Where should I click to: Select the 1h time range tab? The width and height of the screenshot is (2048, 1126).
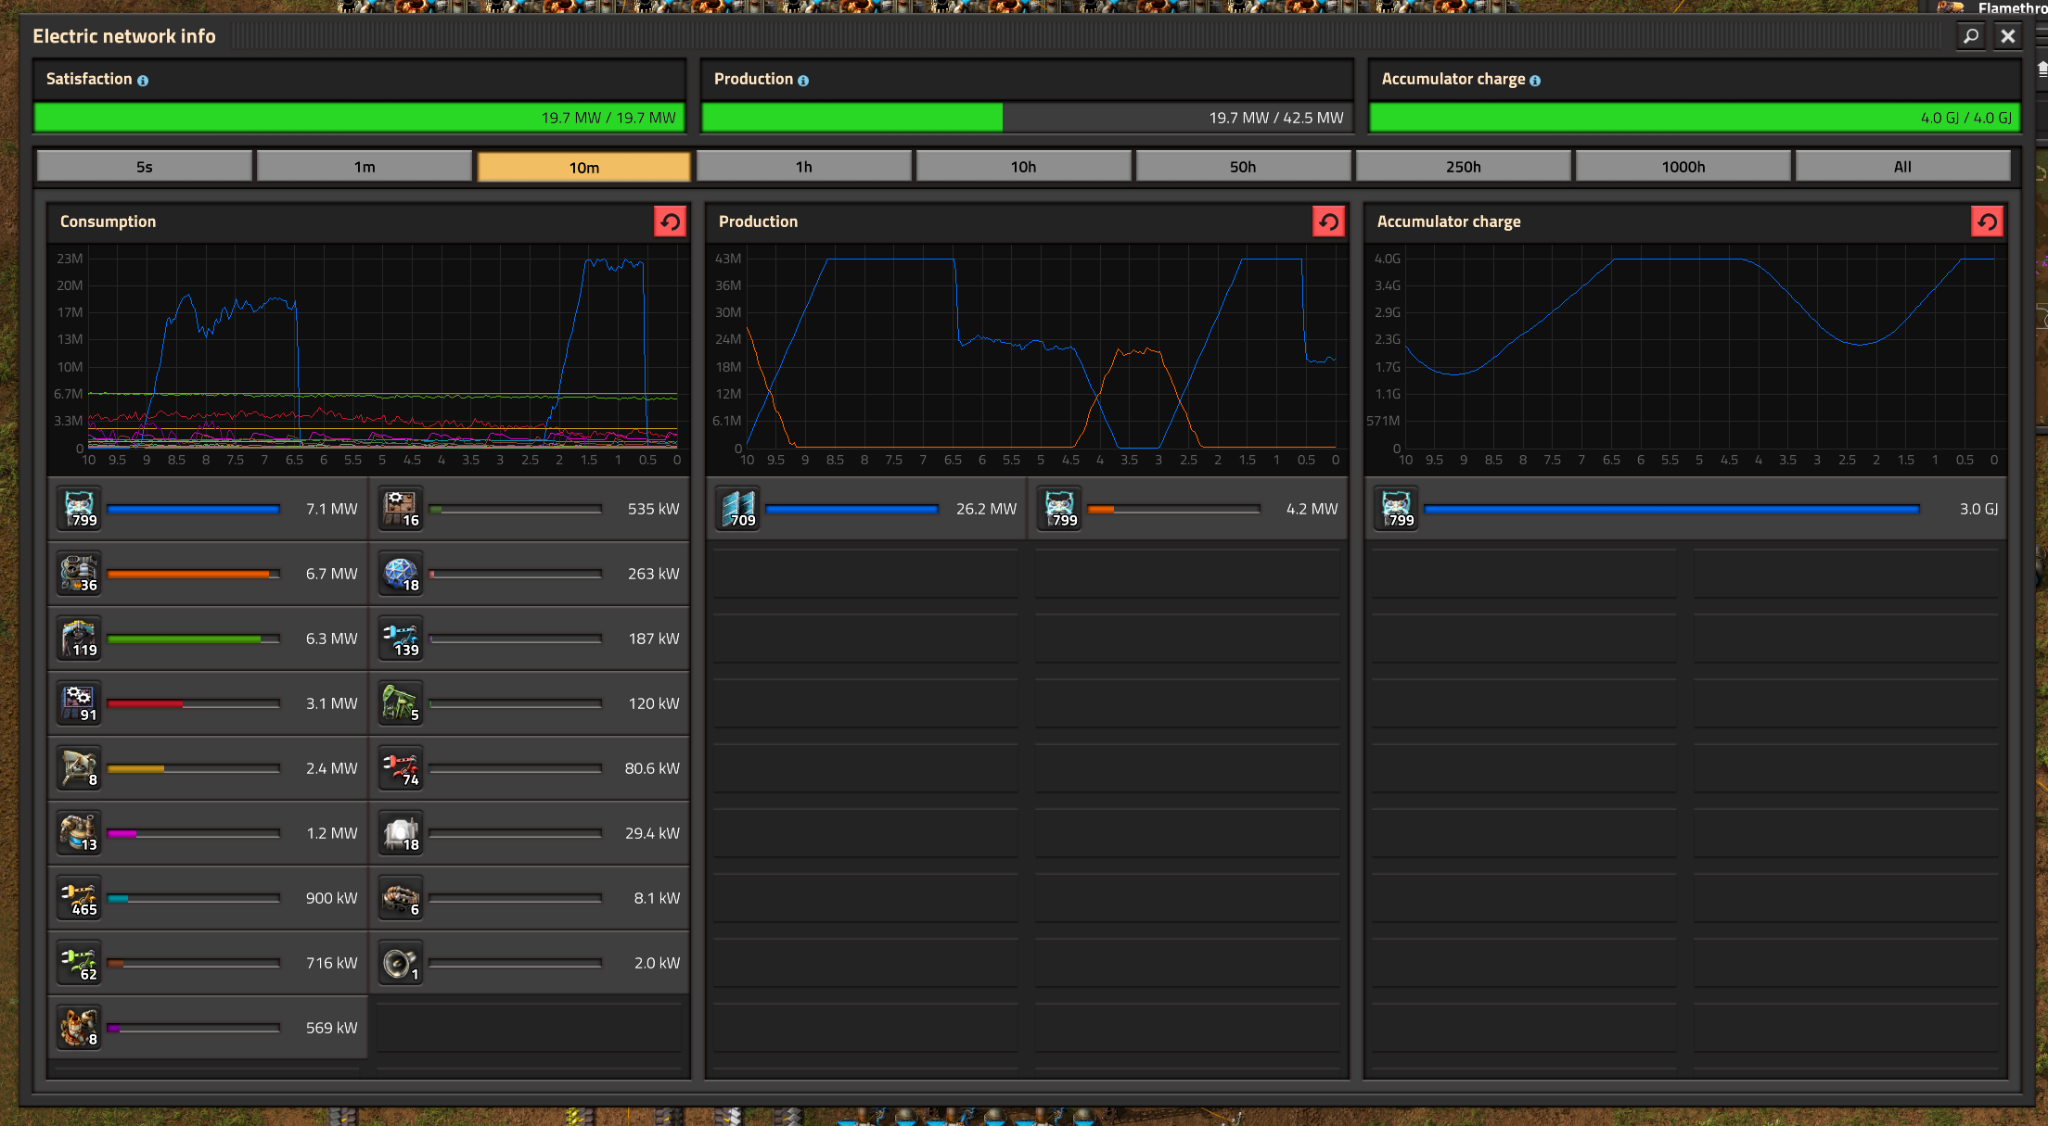[x=803, y=167]
